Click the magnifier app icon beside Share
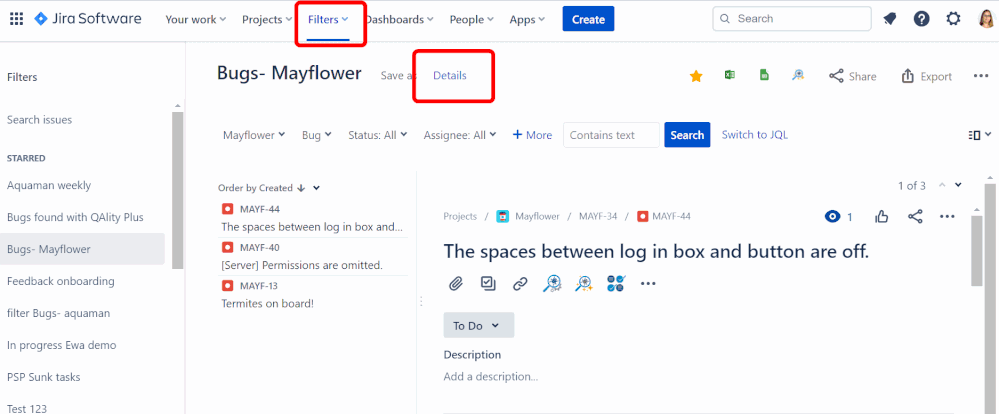This screenshot has height=414, width=999. click(798, 75)
